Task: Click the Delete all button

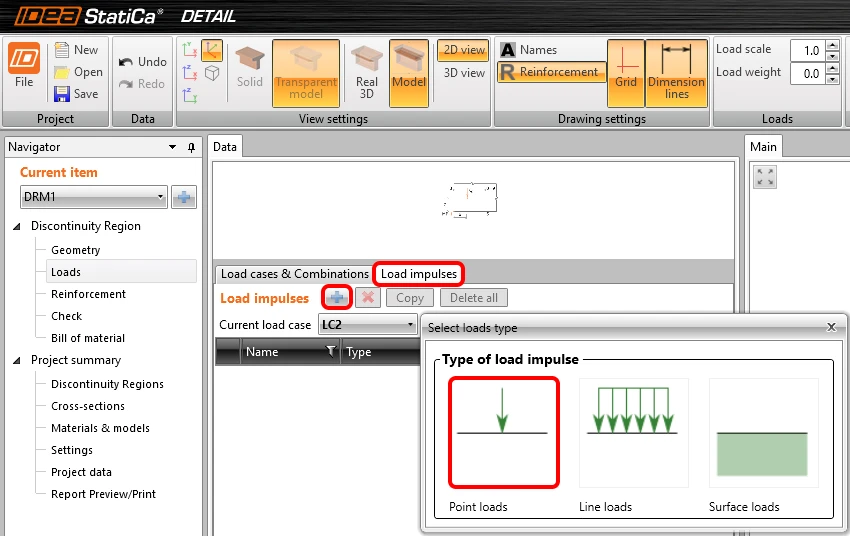Action: point(474,298)
